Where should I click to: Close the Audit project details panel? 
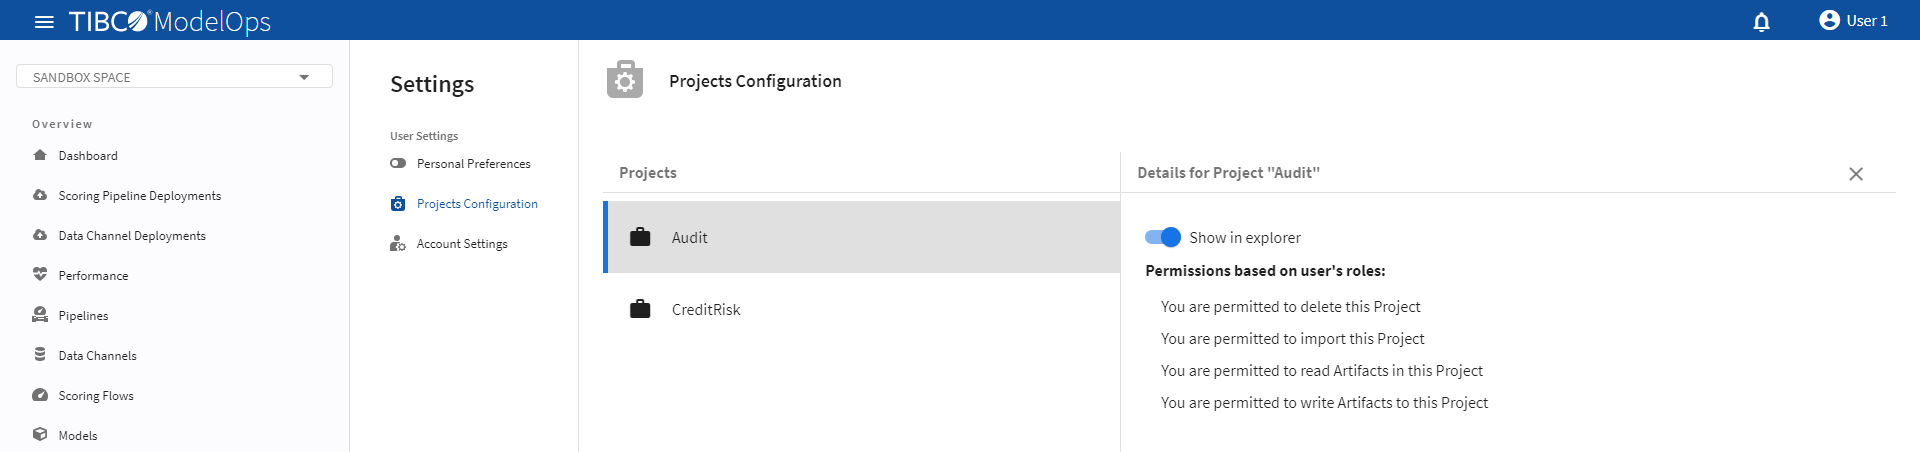1855,174
